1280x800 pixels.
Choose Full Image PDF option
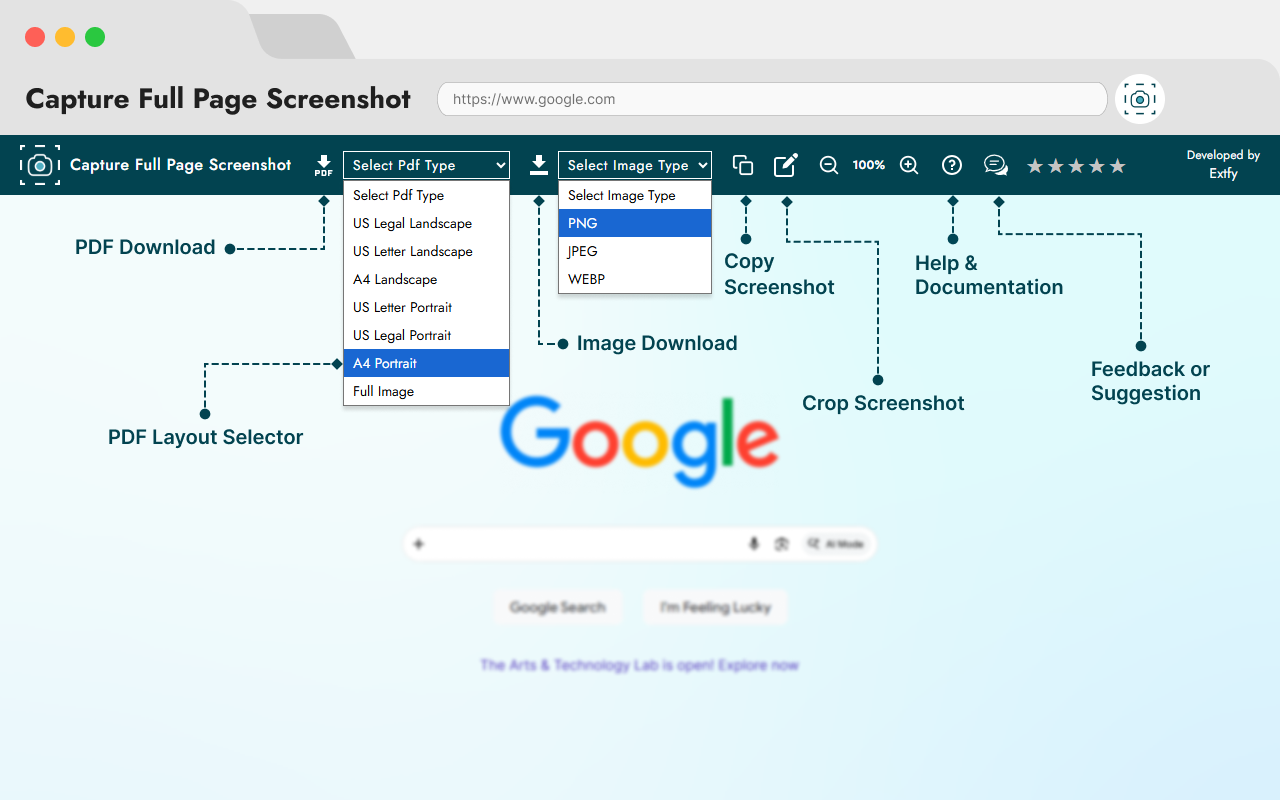[x=426, y=391]
